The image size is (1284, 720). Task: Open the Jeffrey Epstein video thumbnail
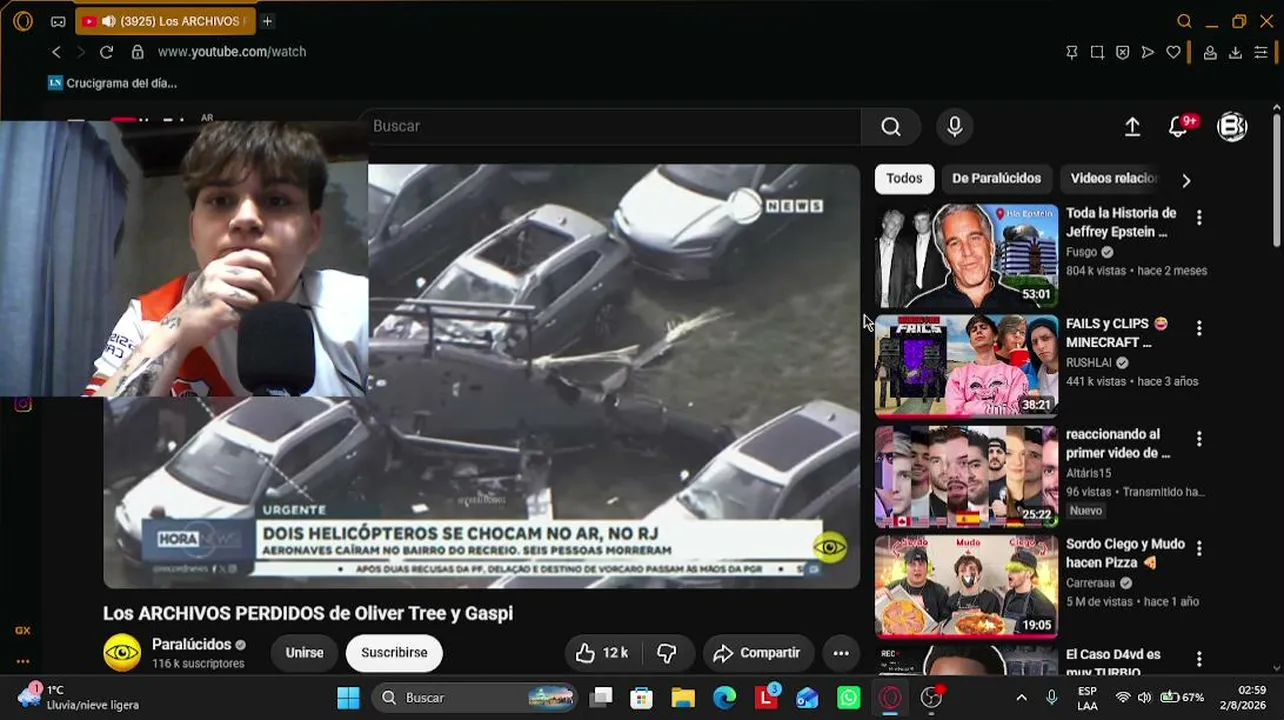[x=966, y=255]
